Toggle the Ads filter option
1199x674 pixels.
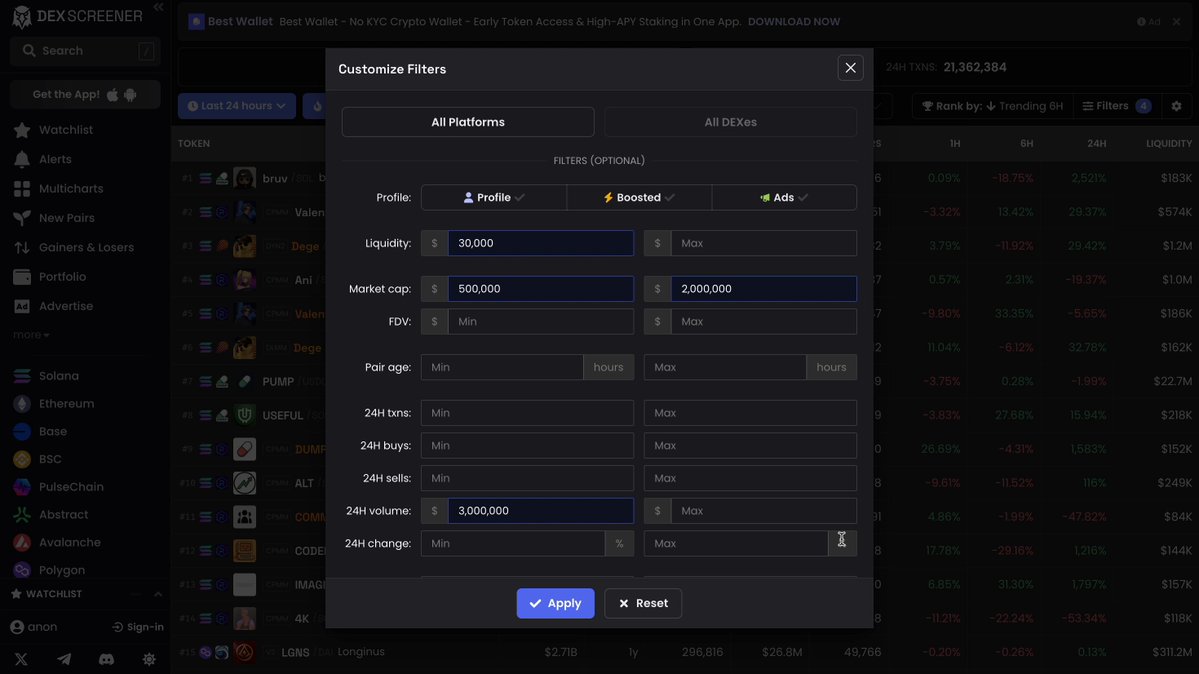785,197
